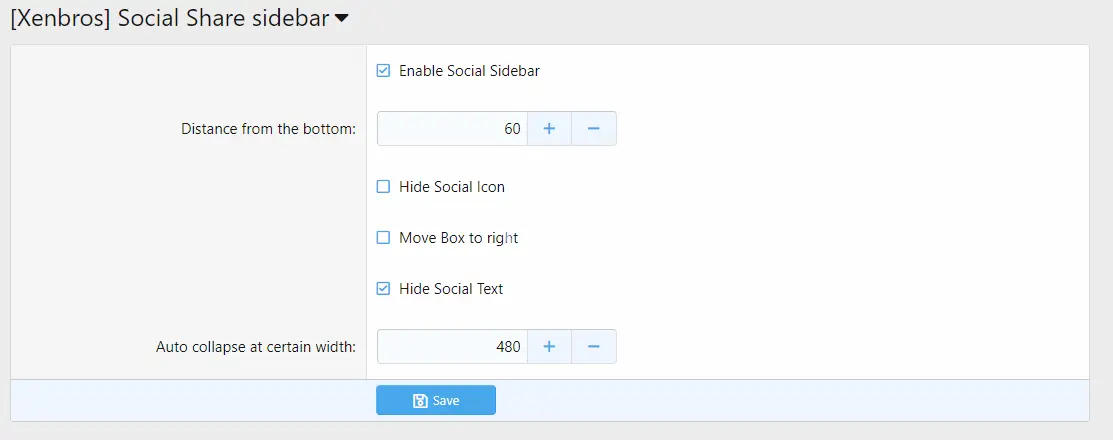Screen dimensions: 1113x440
Task: Click the "Auto collapse at certain width:" label
Action: pos(256,347)
